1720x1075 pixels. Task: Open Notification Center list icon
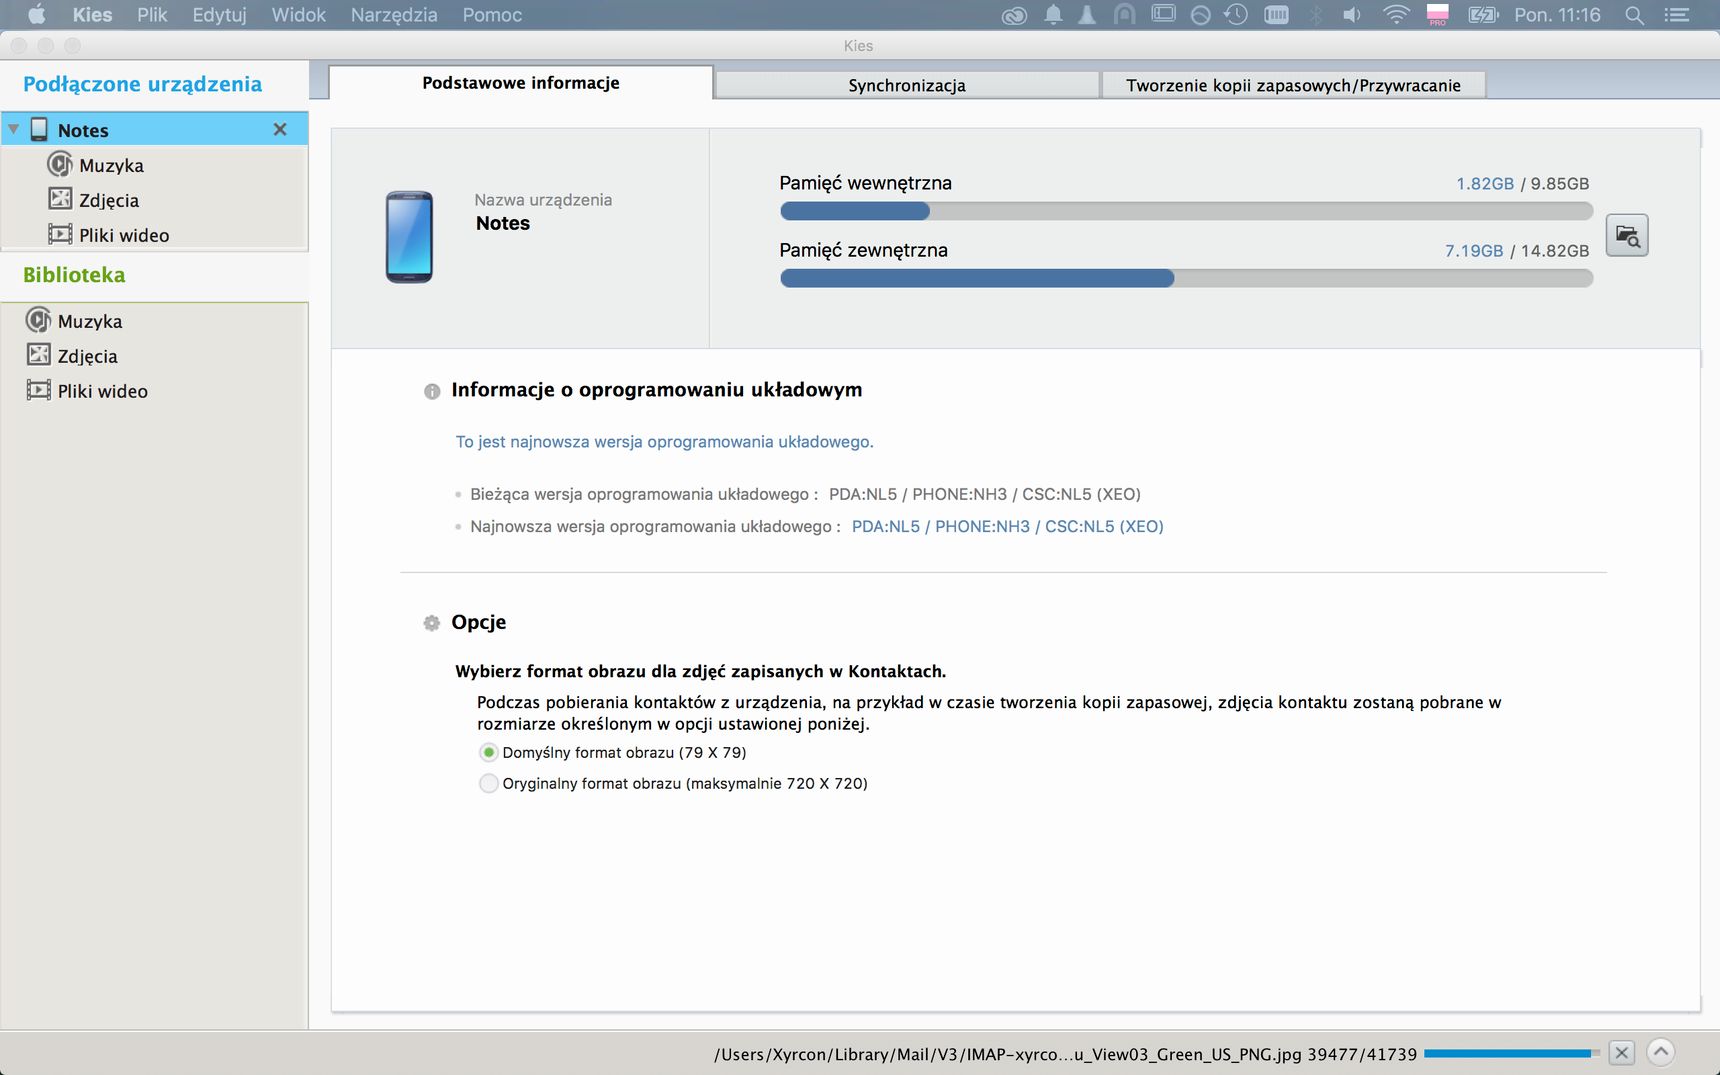pos(1676,15)
